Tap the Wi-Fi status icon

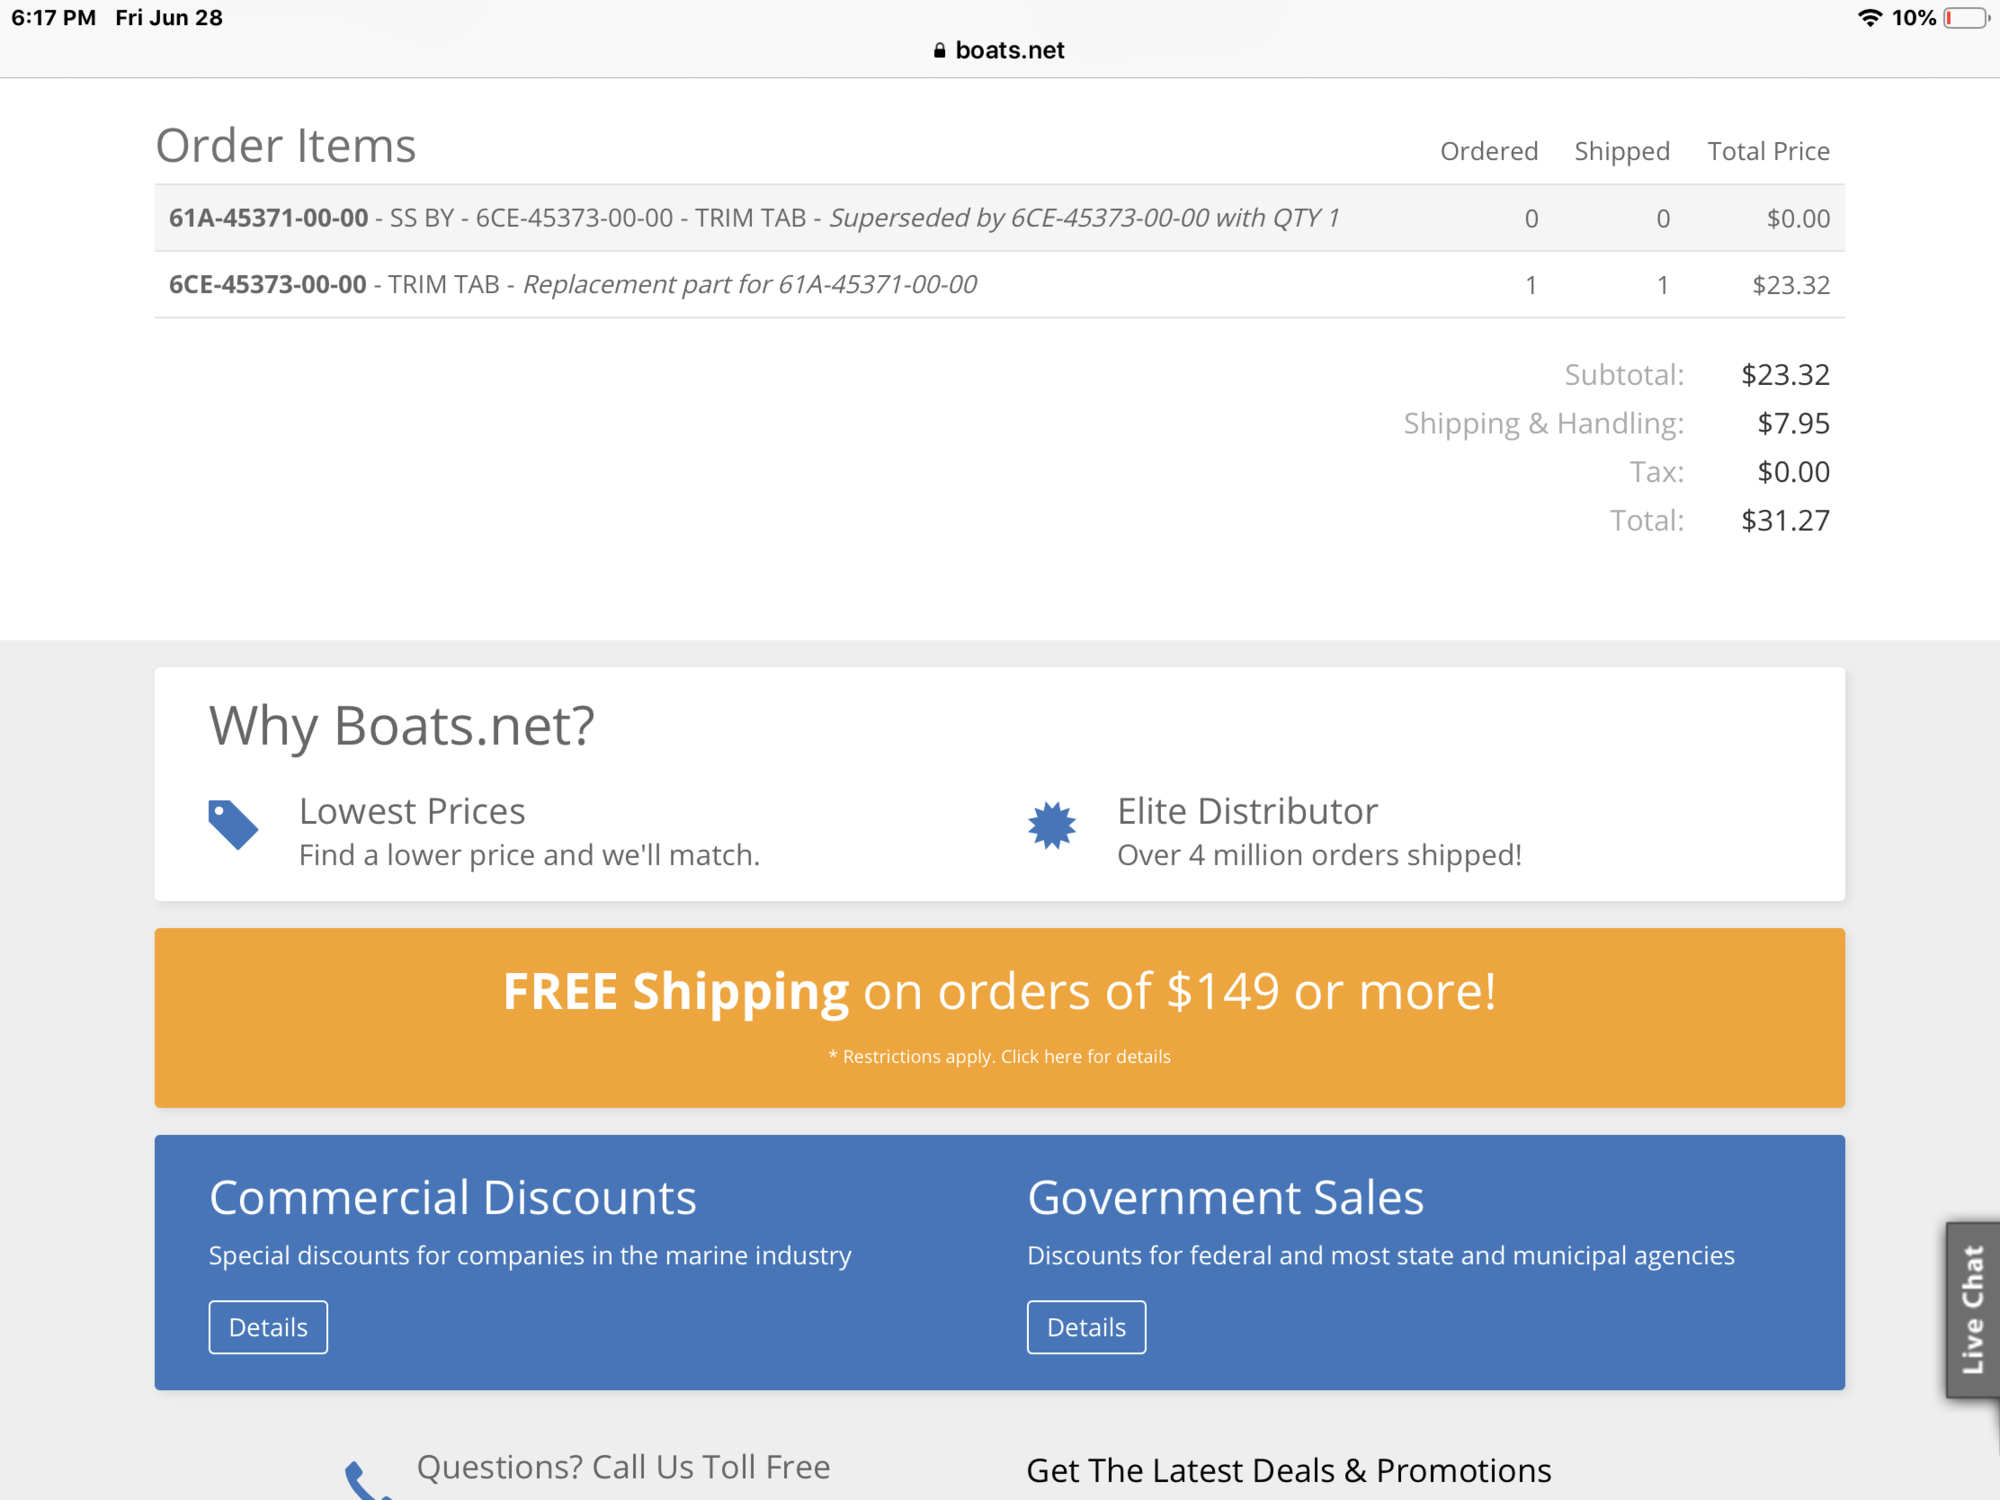(1869, 18)
